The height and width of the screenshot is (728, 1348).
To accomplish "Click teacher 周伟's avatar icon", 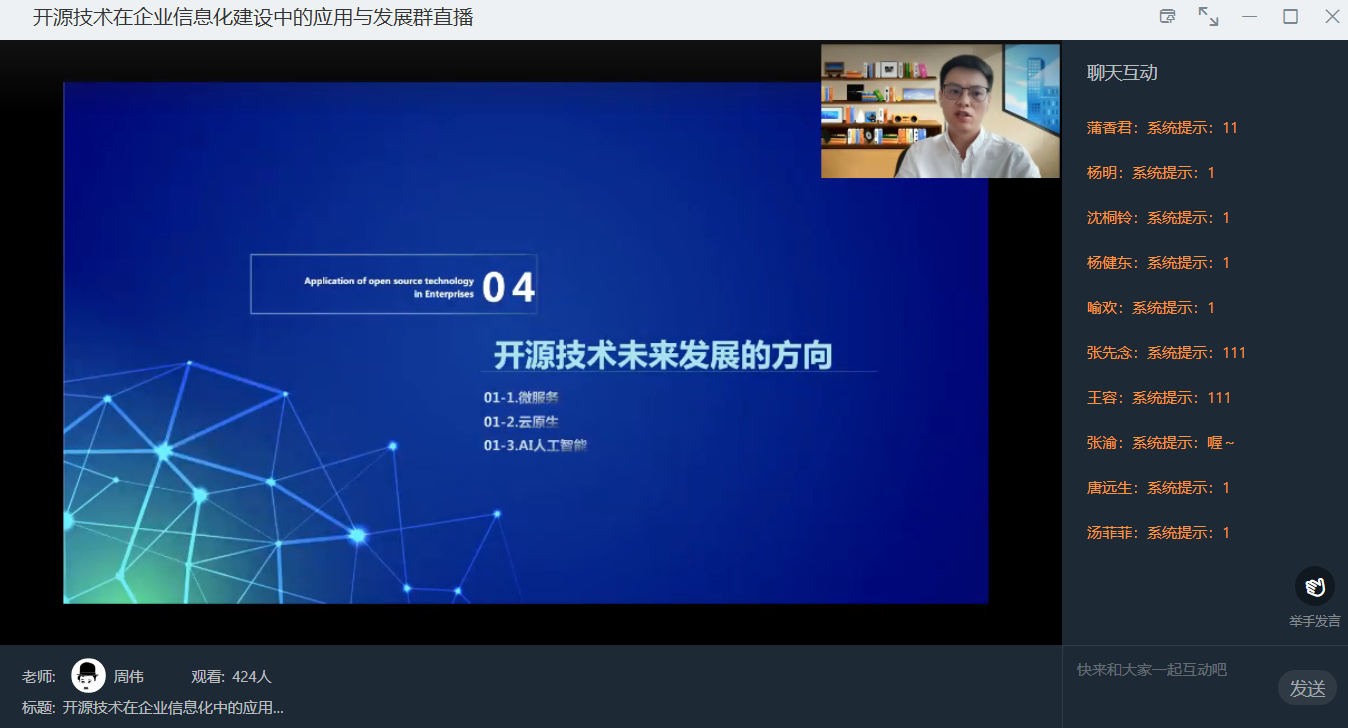I will point(88,676).
